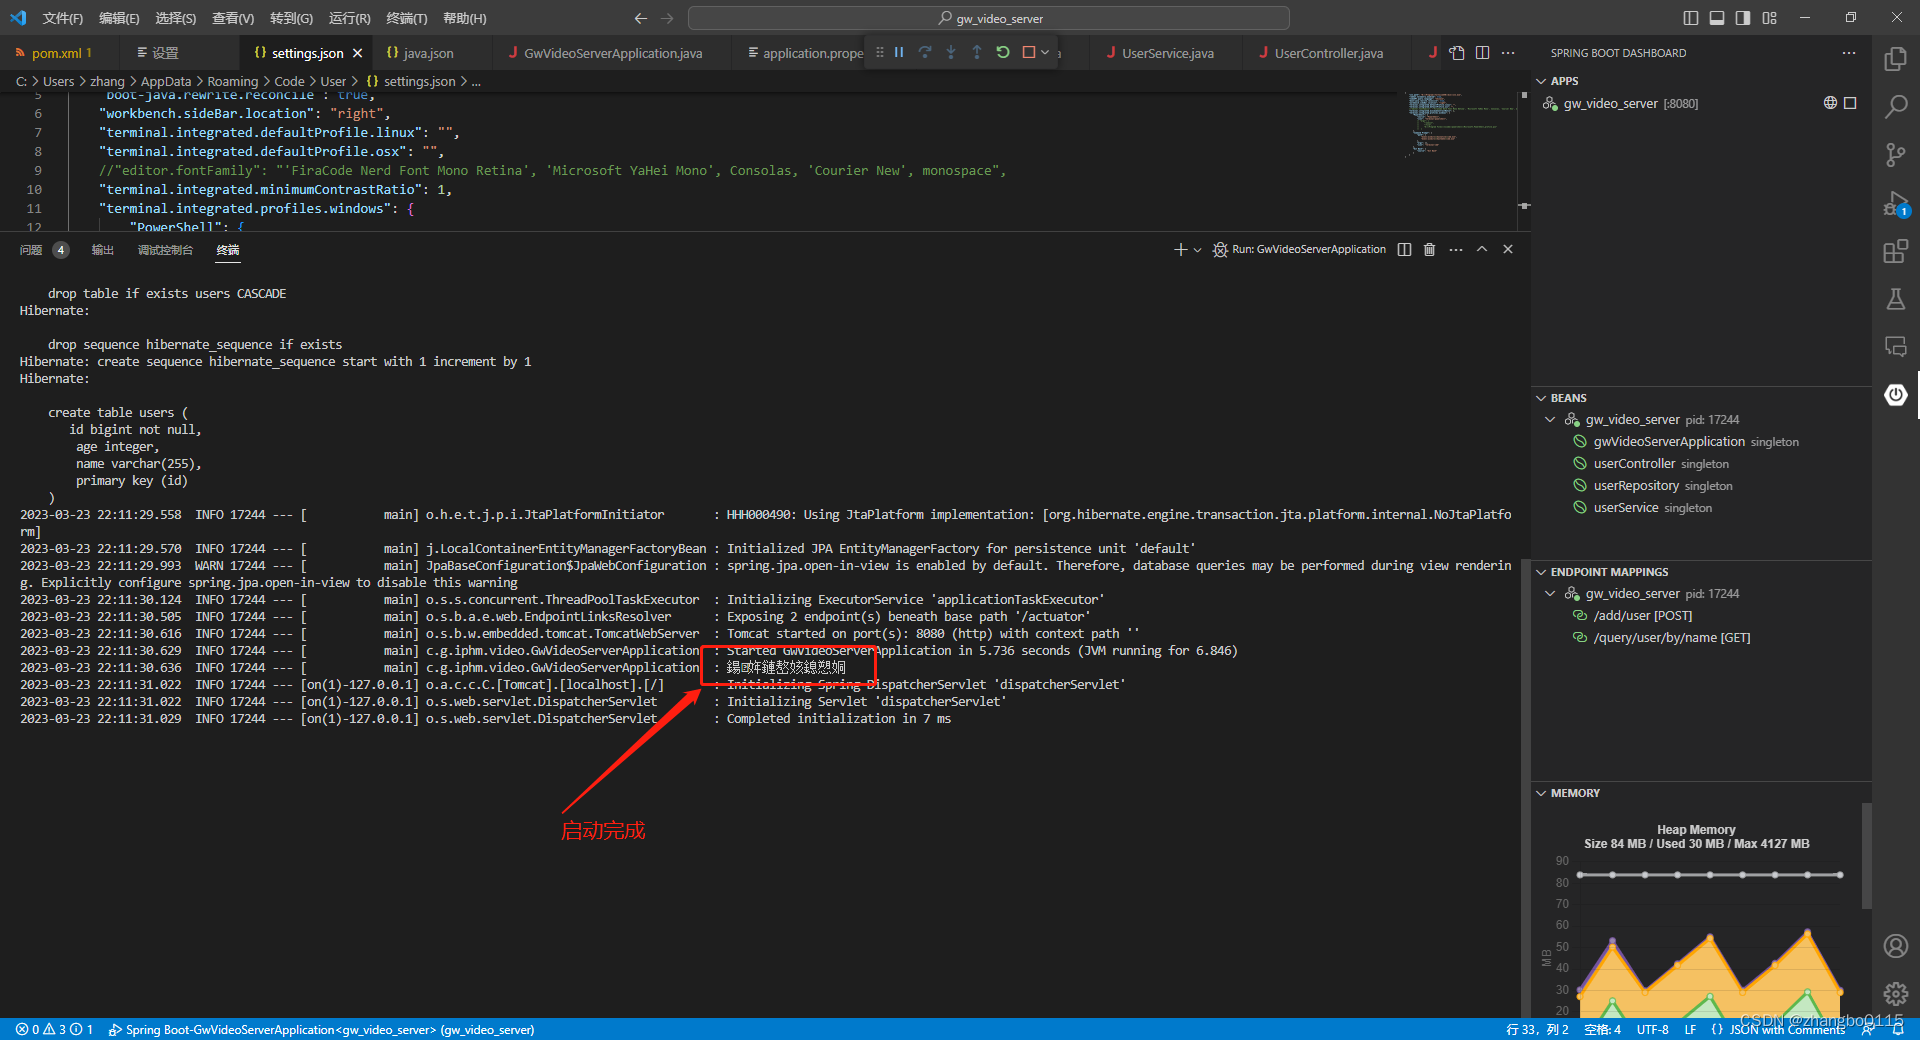Switch to the 调试控制台 panel tab
The image size is (1920, 1040).
(165, 250)
